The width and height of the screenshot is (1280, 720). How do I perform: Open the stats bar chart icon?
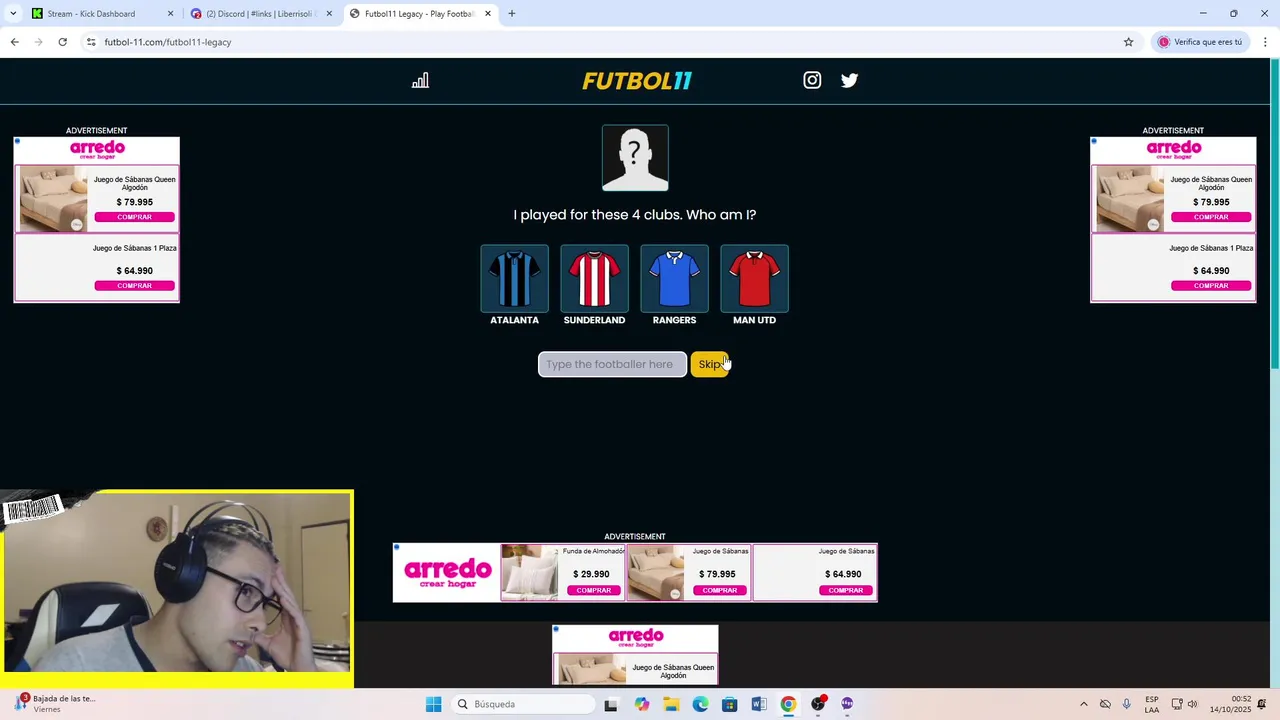click(420, 80)
